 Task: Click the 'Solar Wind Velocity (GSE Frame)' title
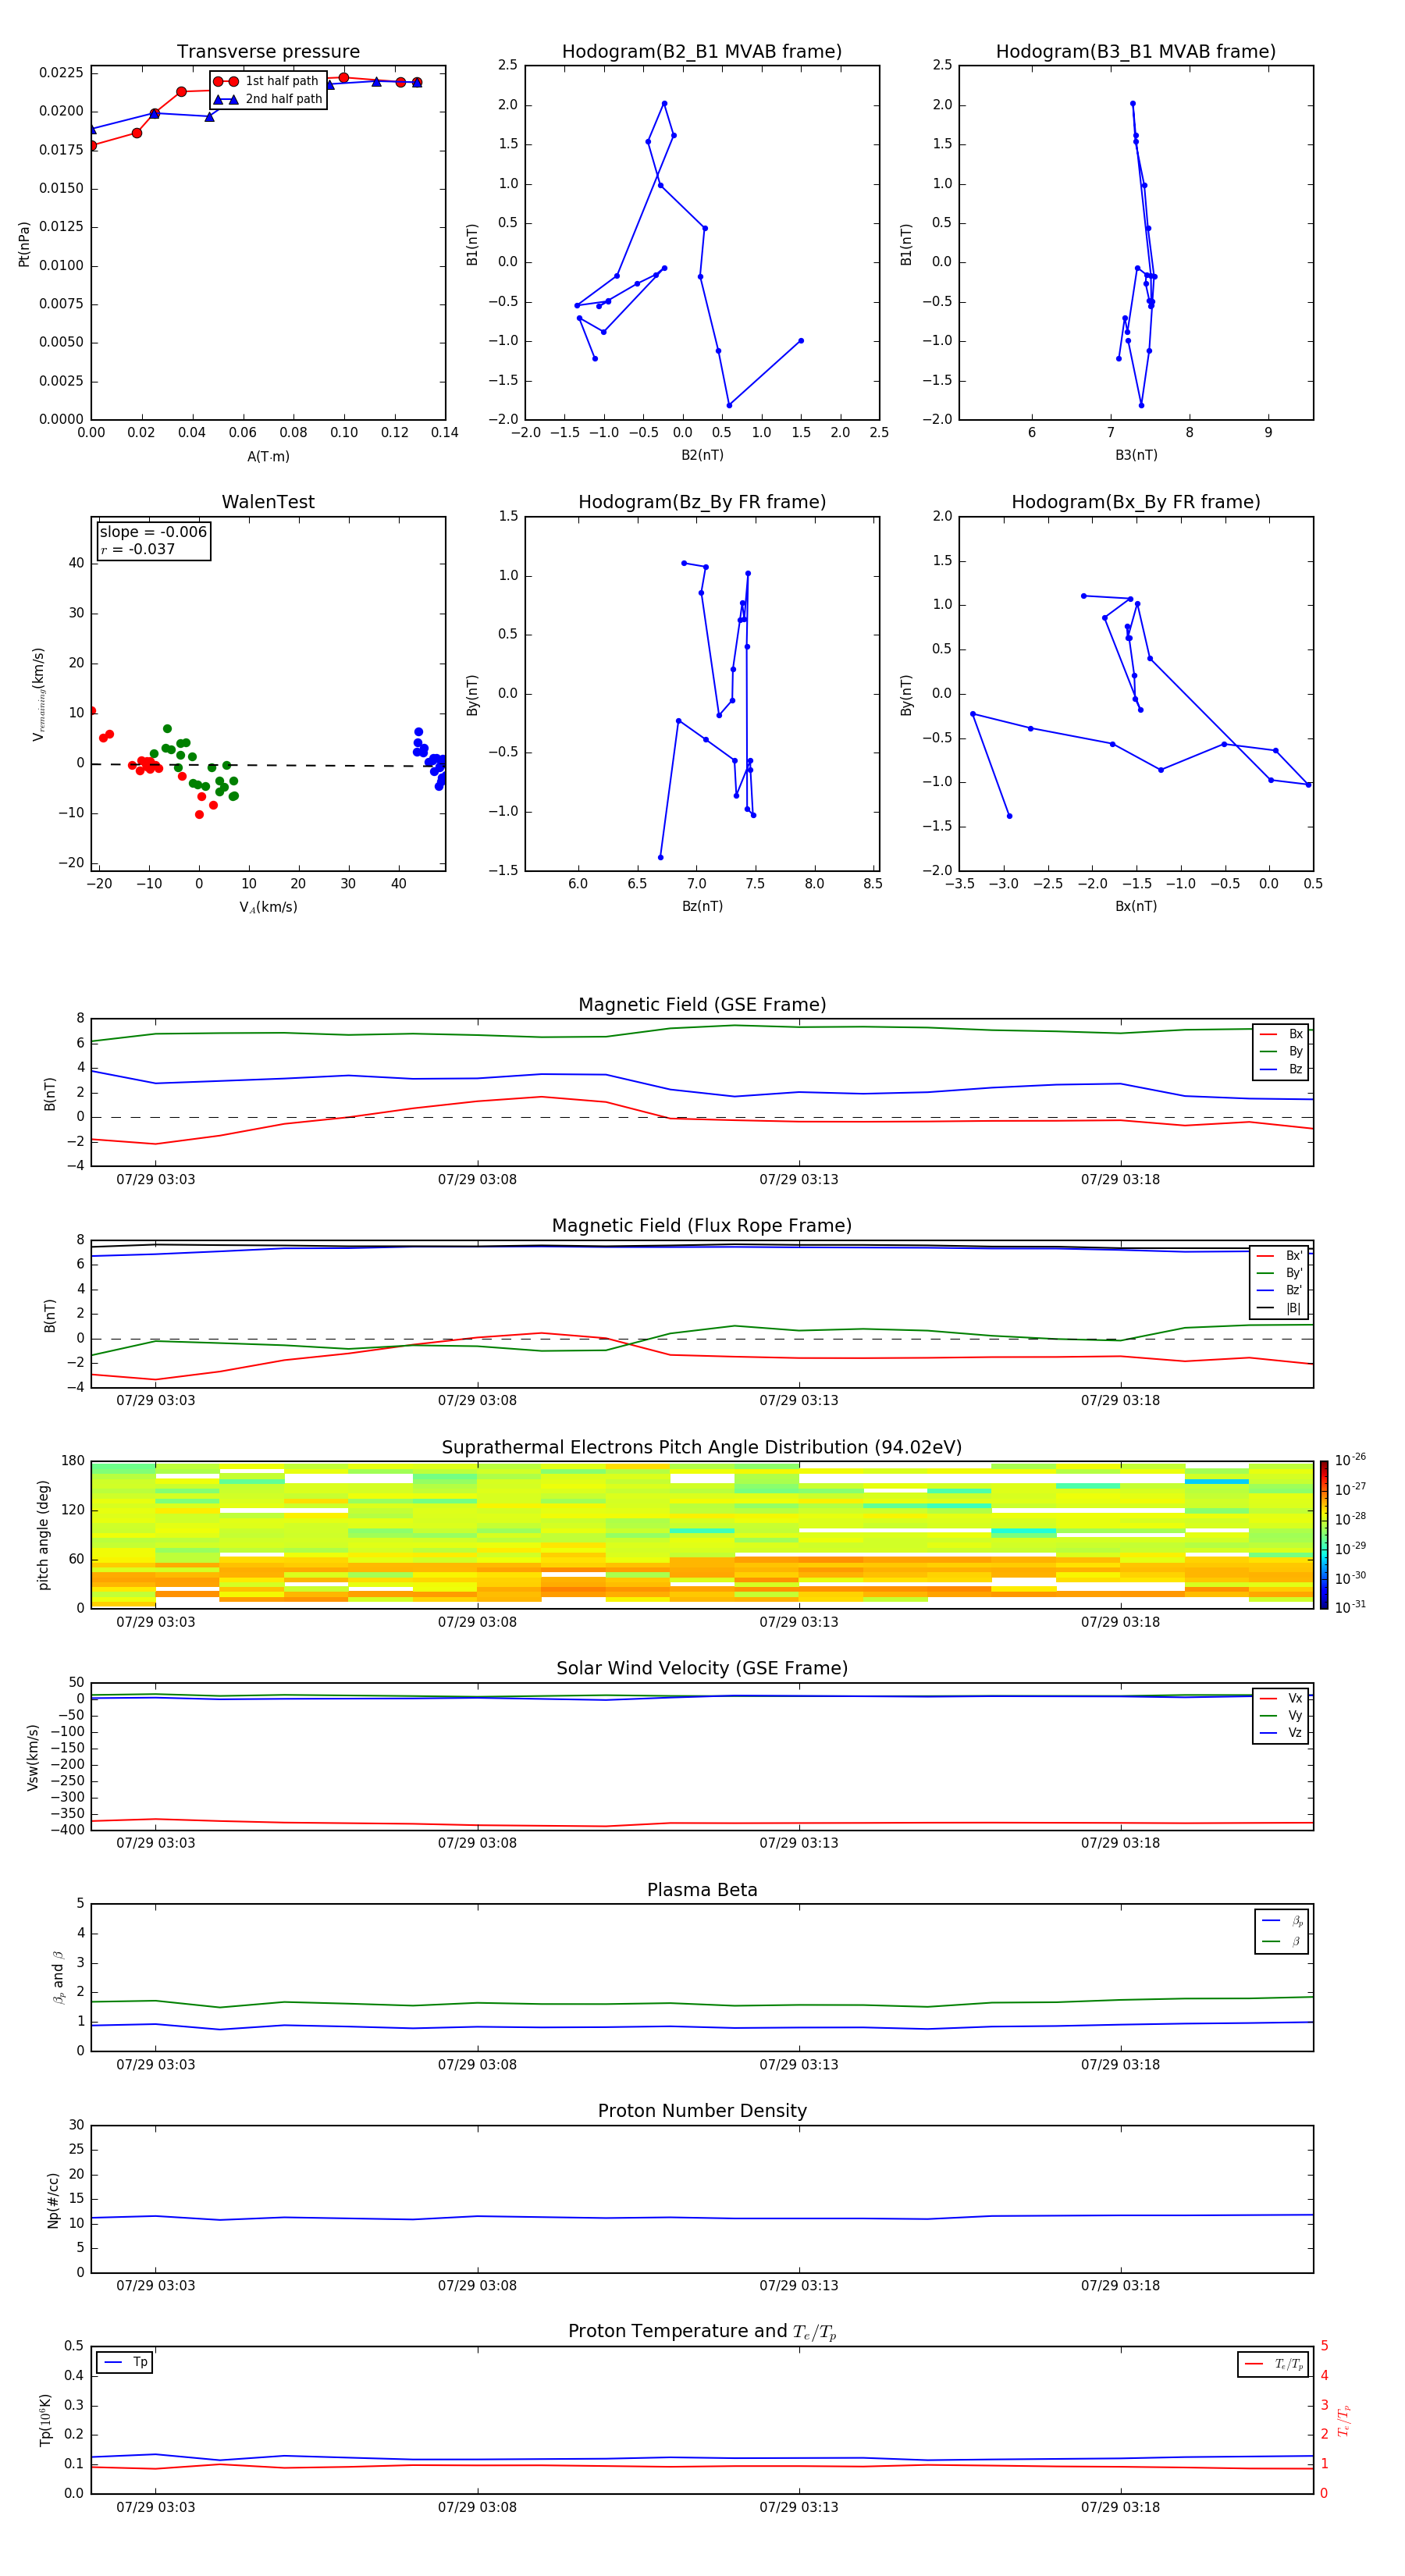pyautogui.click(x=702, y=1668)
